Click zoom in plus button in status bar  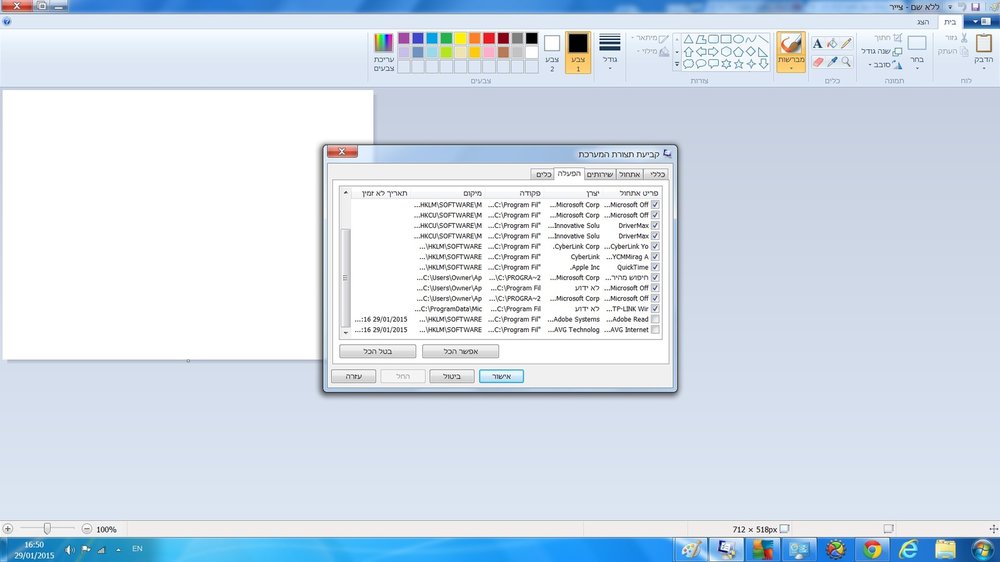coord(8,529)
